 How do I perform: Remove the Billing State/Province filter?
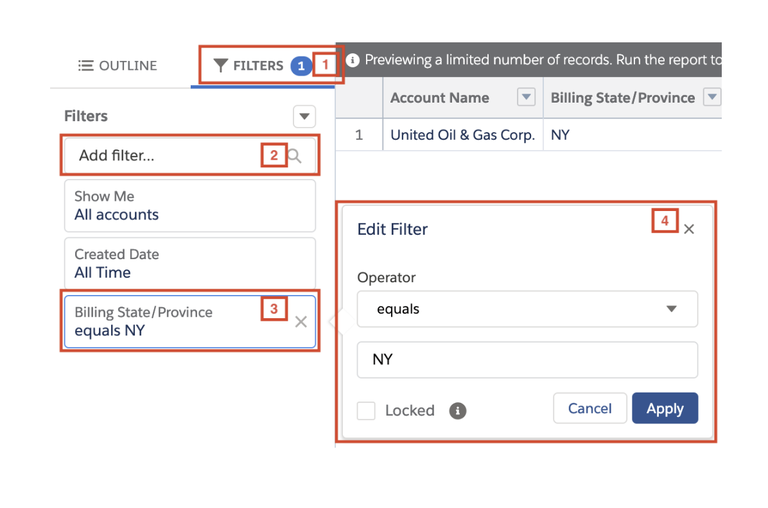[301, 322]
